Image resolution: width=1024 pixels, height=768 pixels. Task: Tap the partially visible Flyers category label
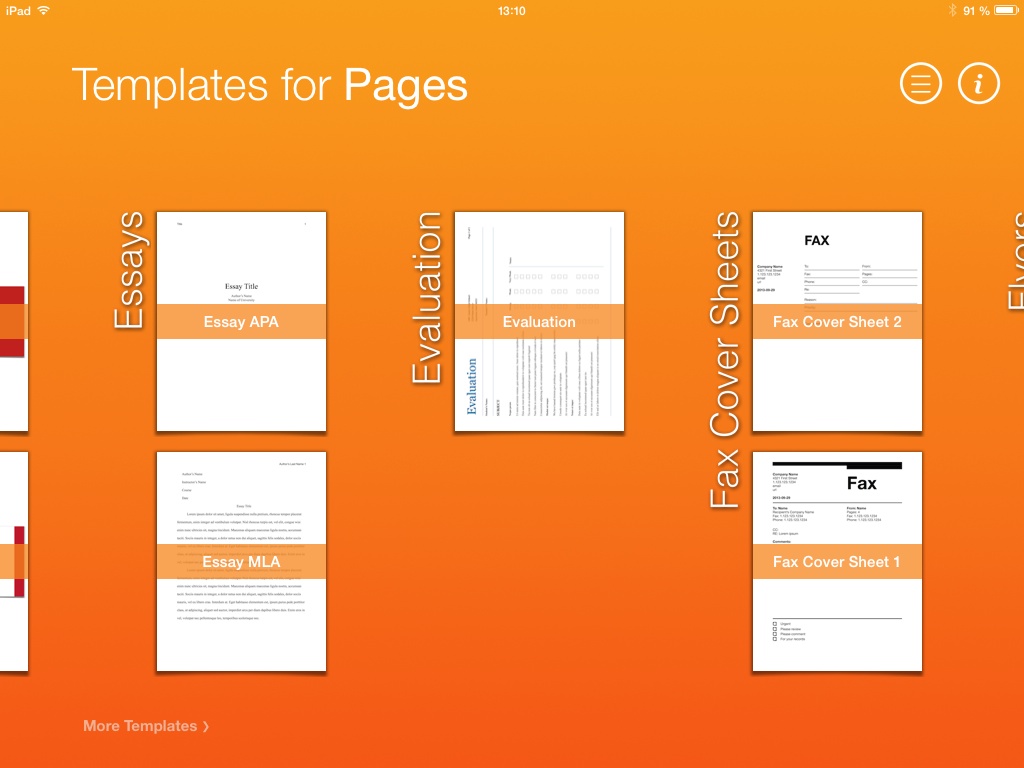click(1015, 260)
